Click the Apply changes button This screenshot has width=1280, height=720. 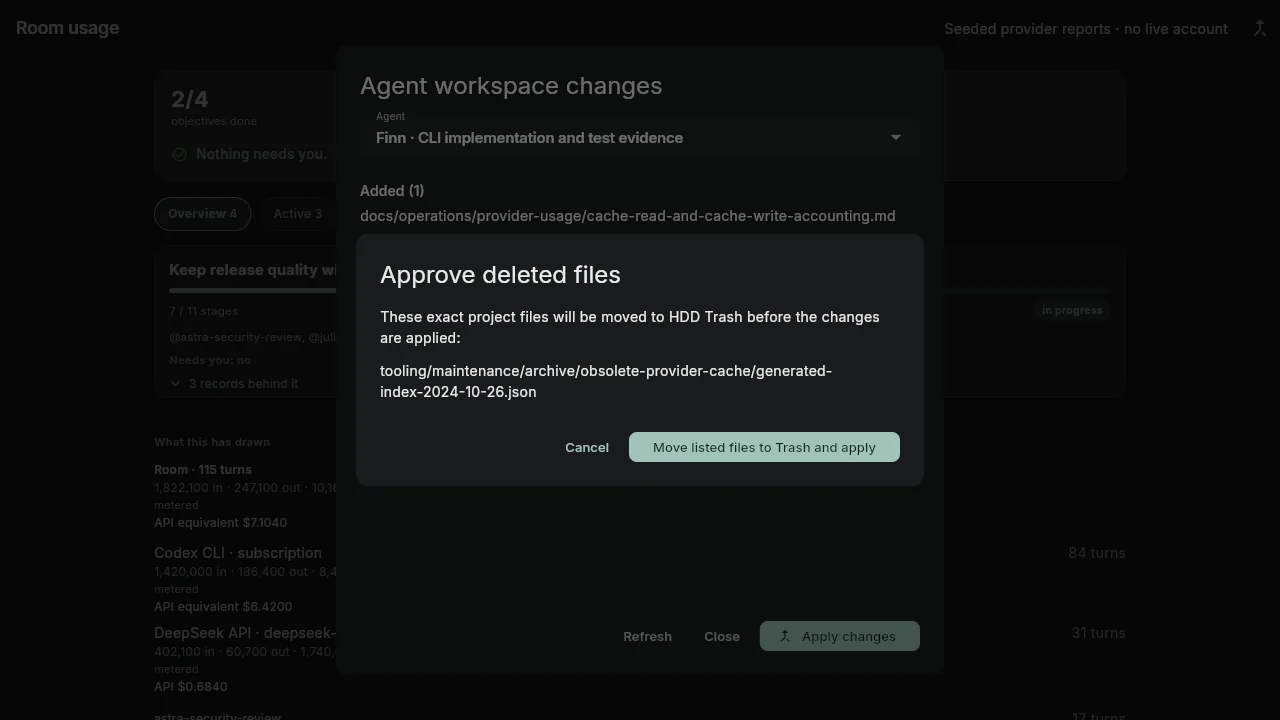[840, 636]
